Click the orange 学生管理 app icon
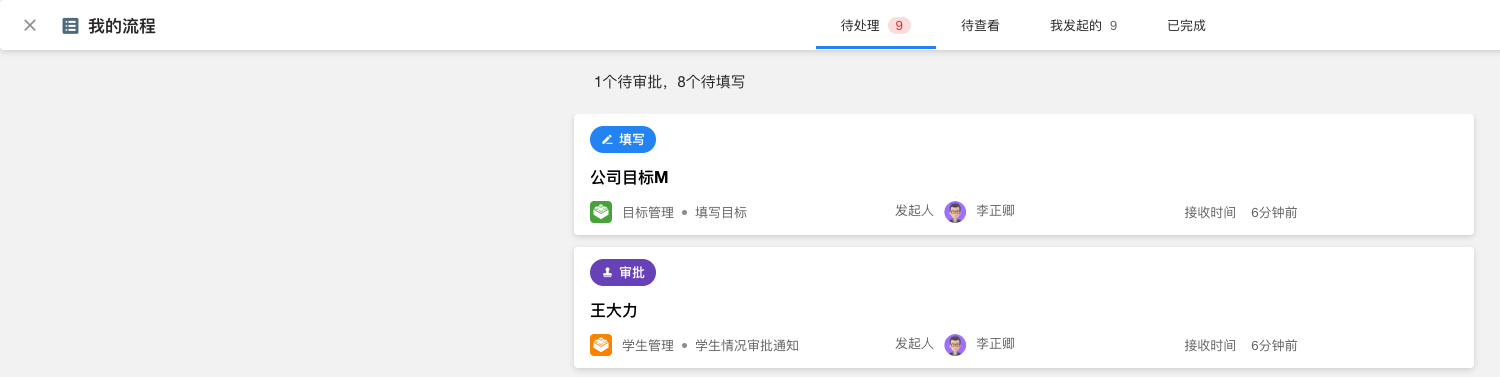The width and height of the screenshot is (1500, 377). coord(601,345)
